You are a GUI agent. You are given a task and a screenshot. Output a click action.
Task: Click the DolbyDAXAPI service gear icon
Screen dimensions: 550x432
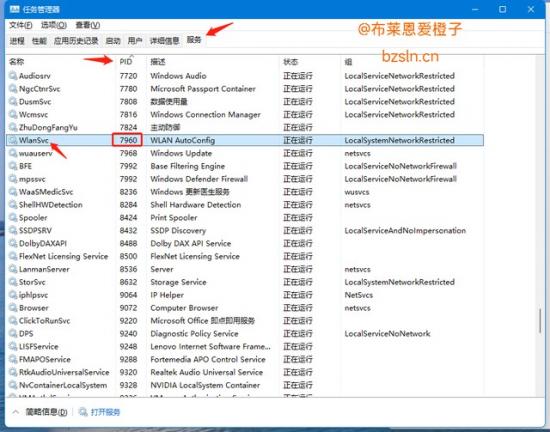tap(13, 243)
